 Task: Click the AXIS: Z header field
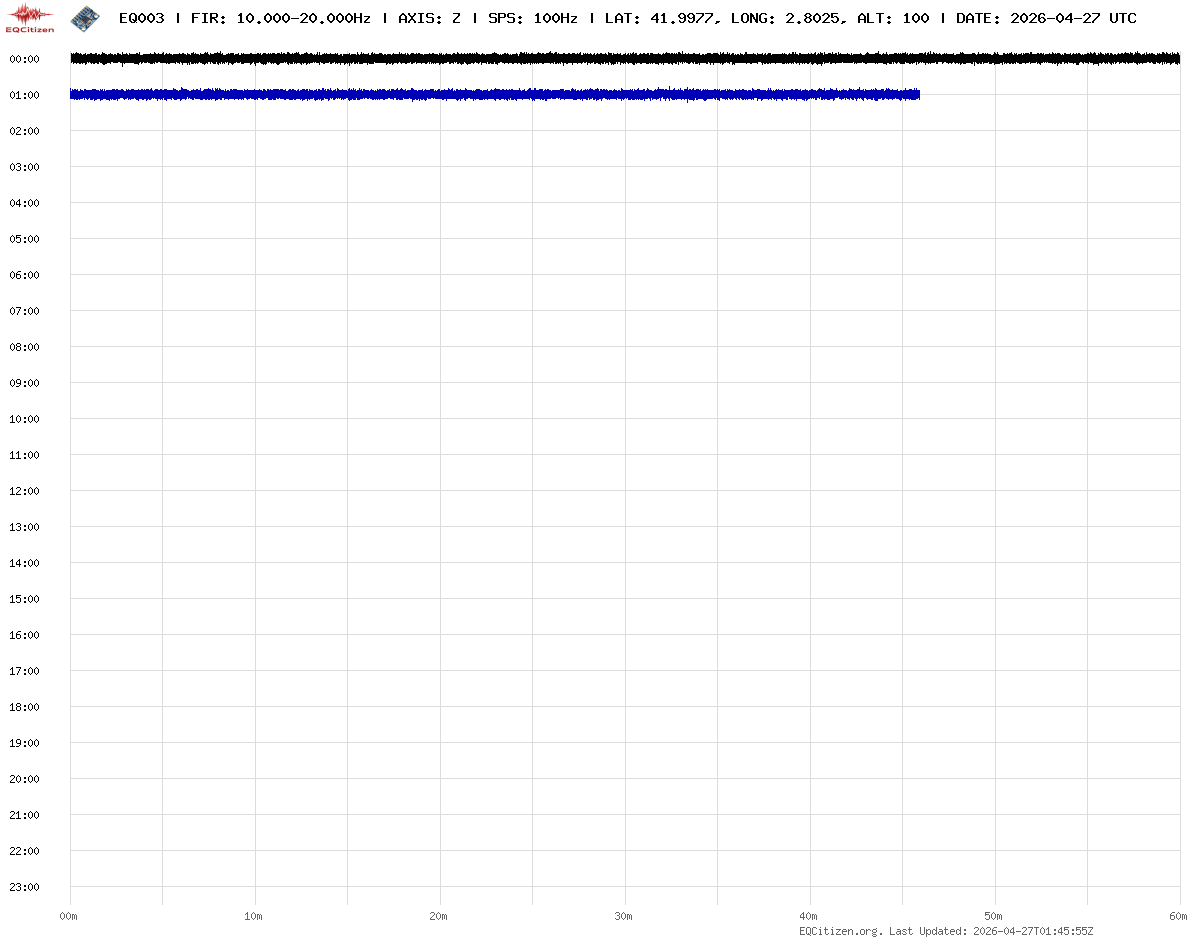click(x=429, y=18)
